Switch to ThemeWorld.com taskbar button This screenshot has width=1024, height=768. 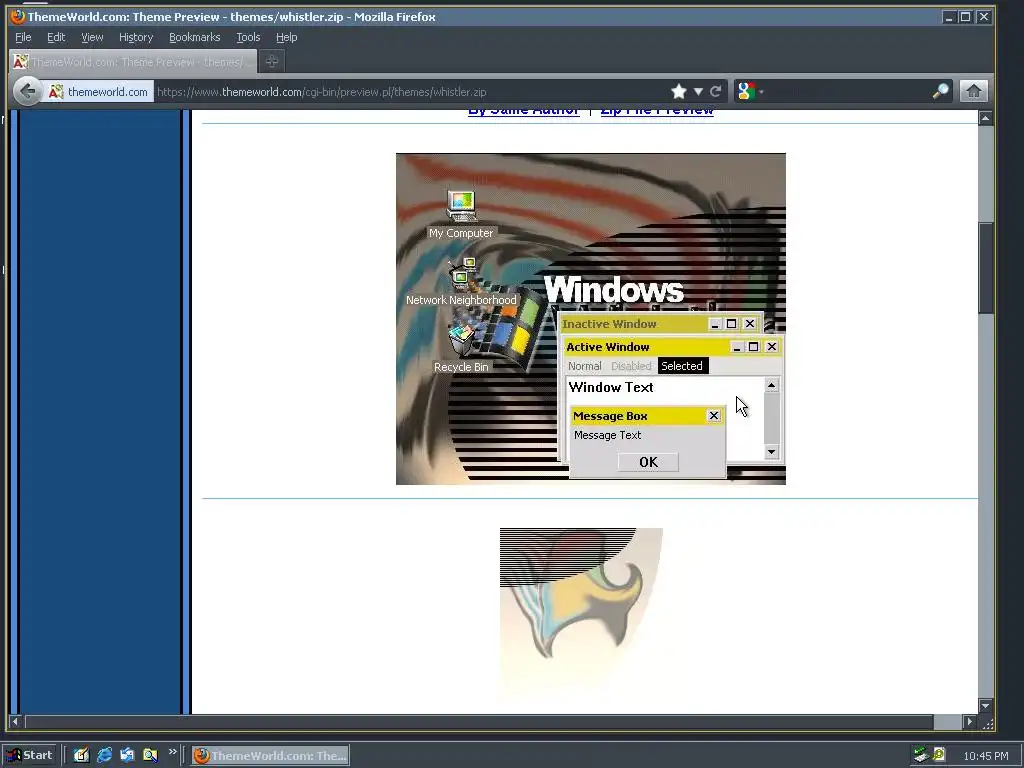click(x=270, y=756)
